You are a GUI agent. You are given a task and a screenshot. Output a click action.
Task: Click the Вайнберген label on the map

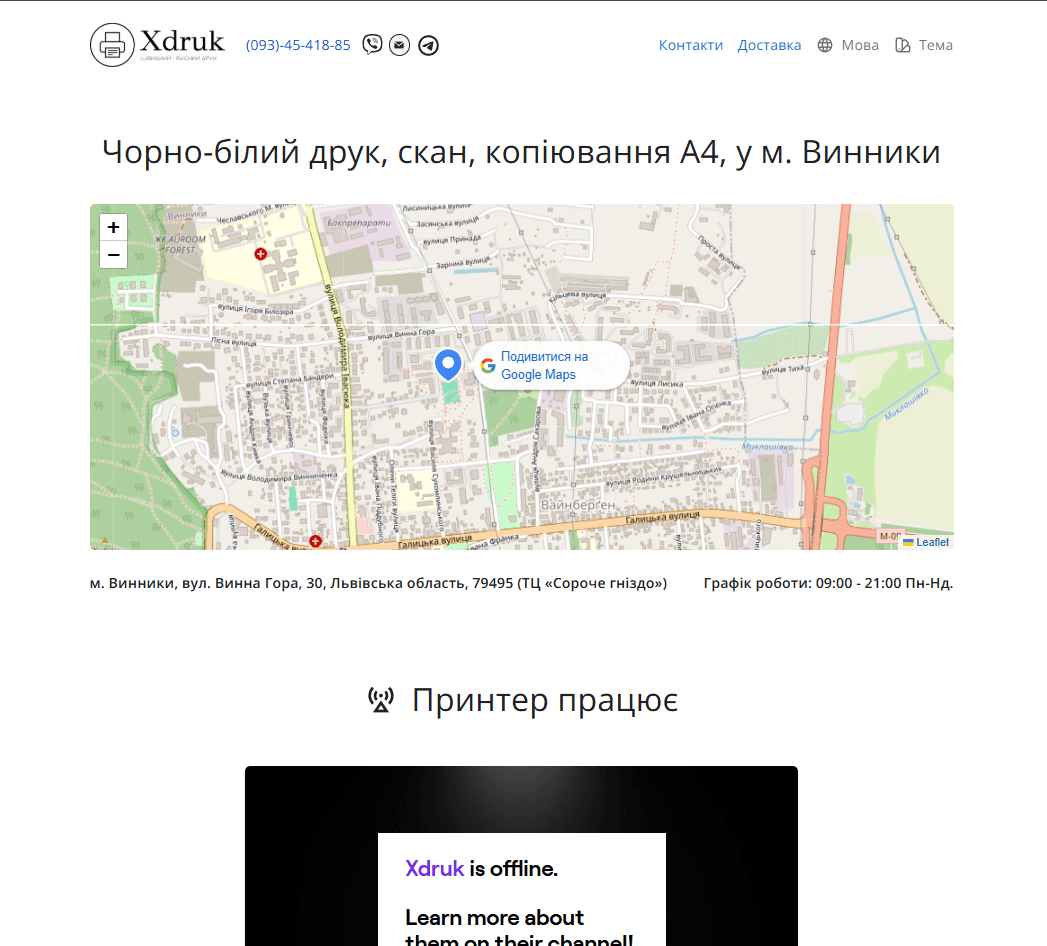578,505
